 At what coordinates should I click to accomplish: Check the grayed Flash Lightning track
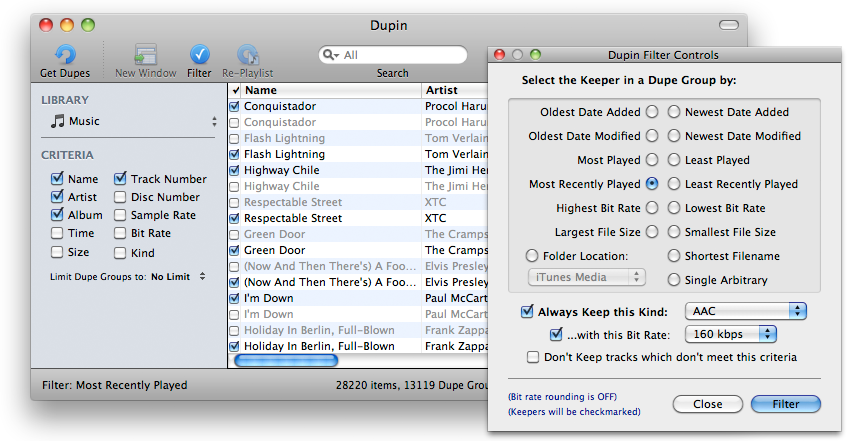coord(234,139)
